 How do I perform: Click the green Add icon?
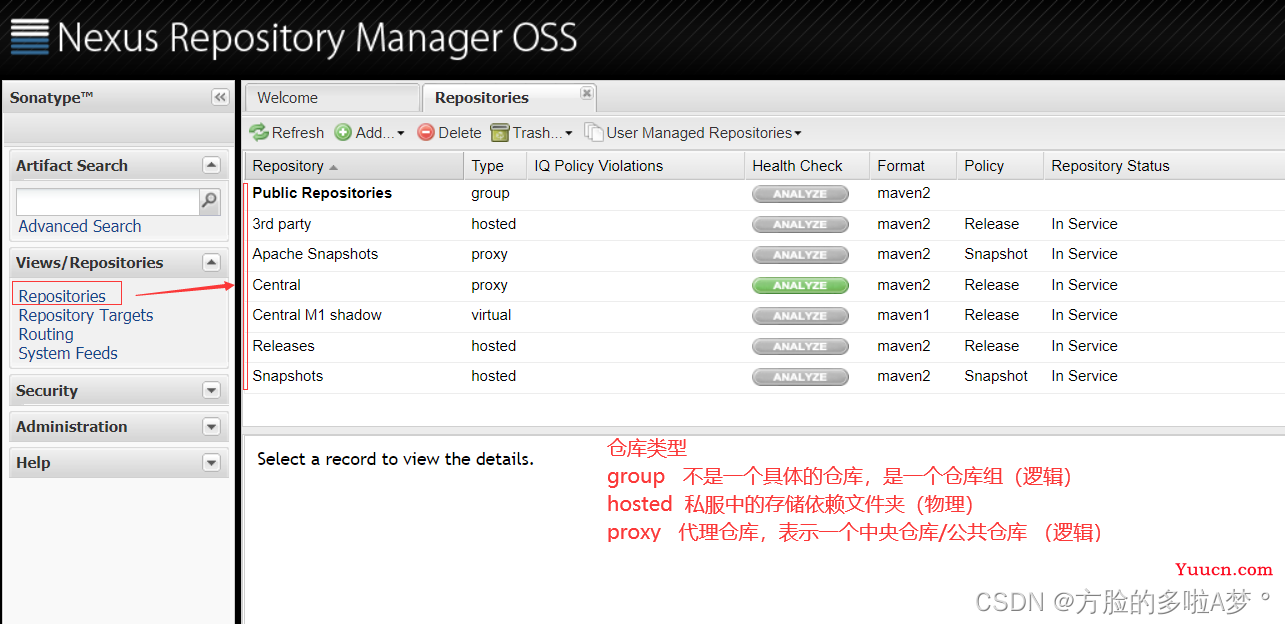(x=343, y=132)
